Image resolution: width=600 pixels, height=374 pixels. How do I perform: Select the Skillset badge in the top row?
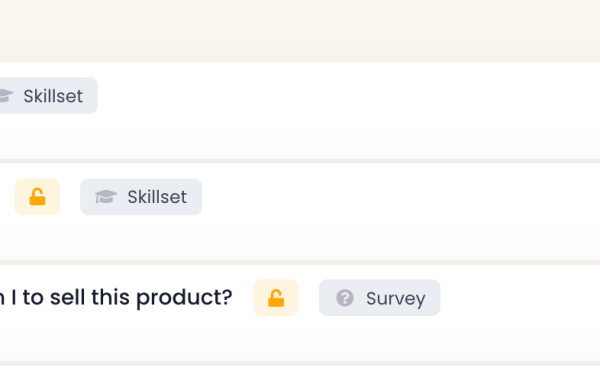click(49, 96)
